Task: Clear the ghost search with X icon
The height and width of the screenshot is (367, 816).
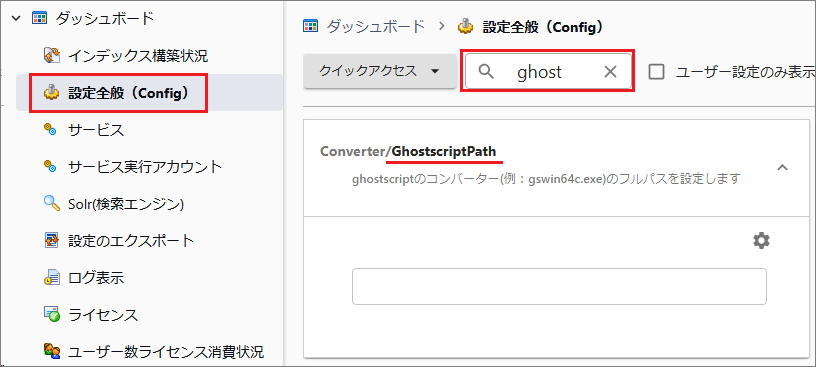Action: [610, 72]
